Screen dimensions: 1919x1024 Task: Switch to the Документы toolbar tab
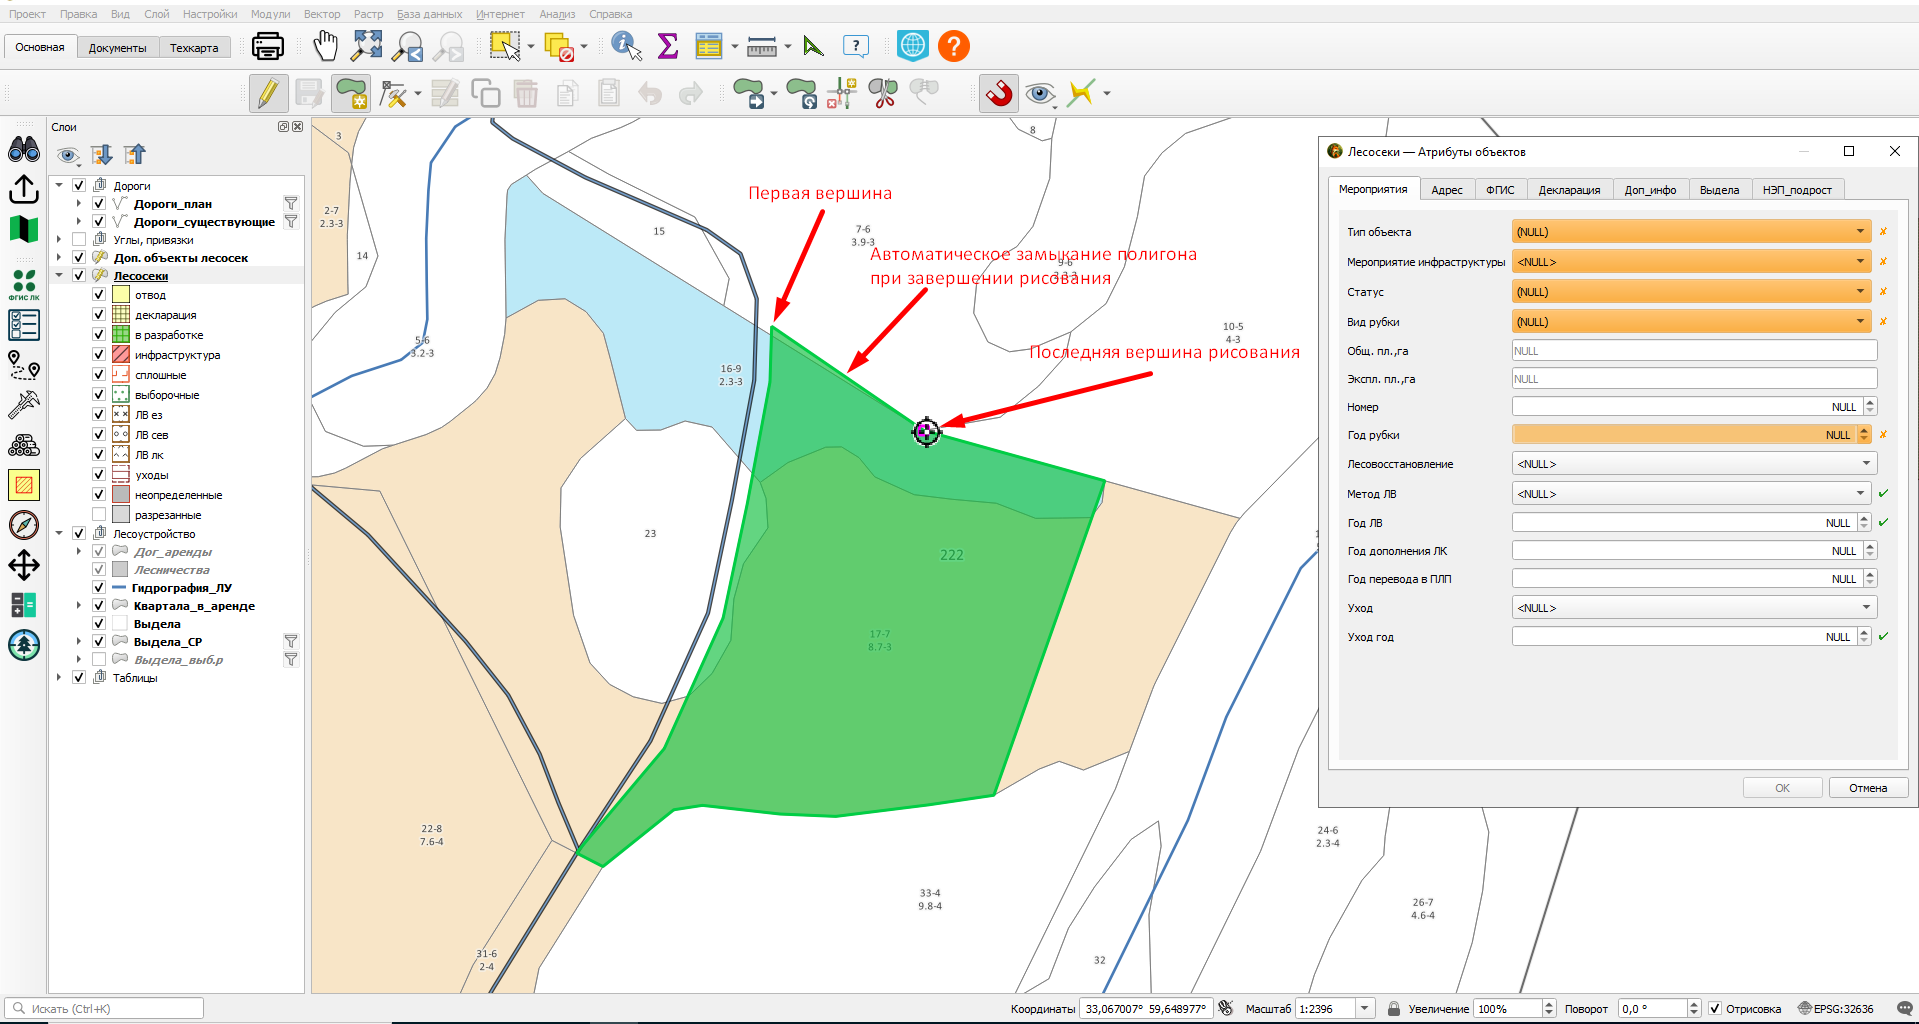[117, 48]
